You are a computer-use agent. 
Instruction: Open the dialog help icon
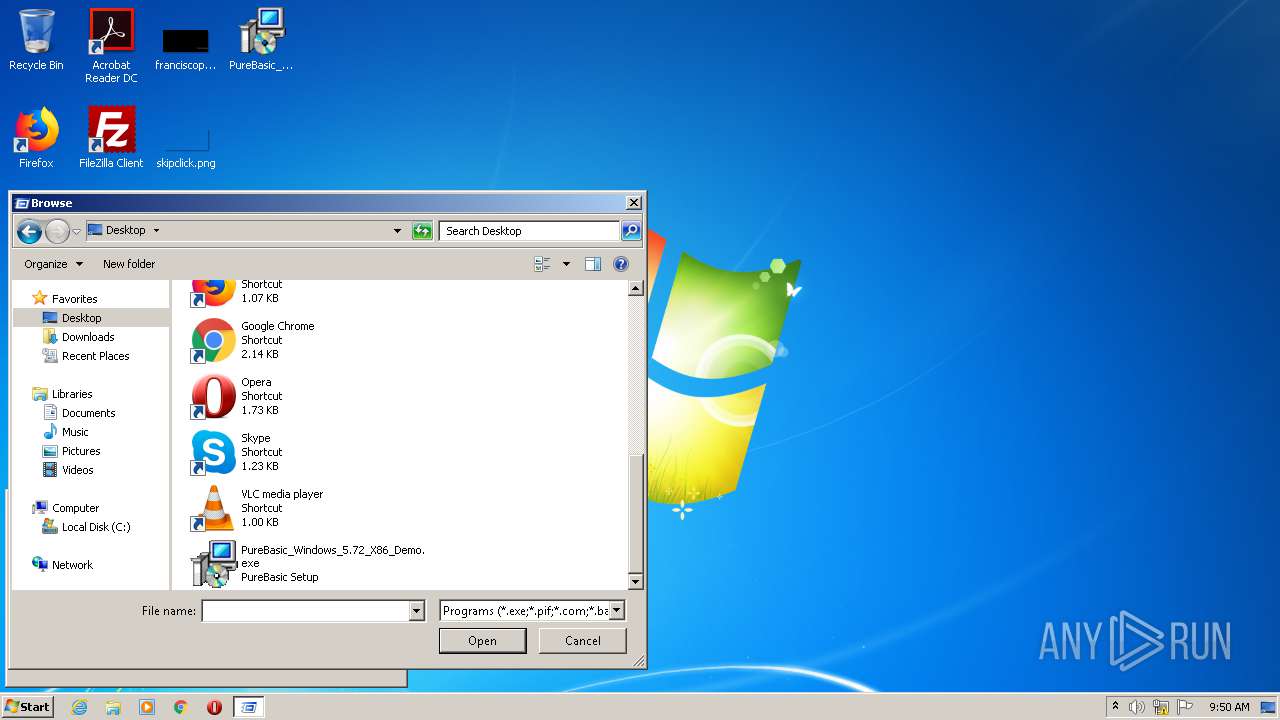click(621, 264)
